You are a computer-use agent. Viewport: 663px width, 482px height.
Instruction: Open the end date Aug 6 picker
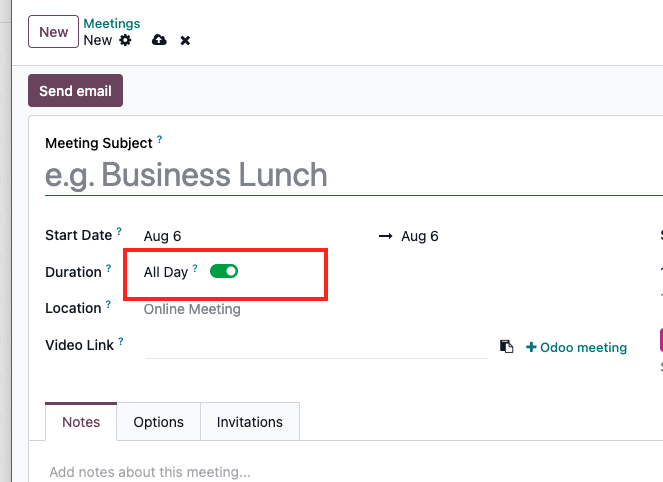pyautogui.click(x=420, y=236)
